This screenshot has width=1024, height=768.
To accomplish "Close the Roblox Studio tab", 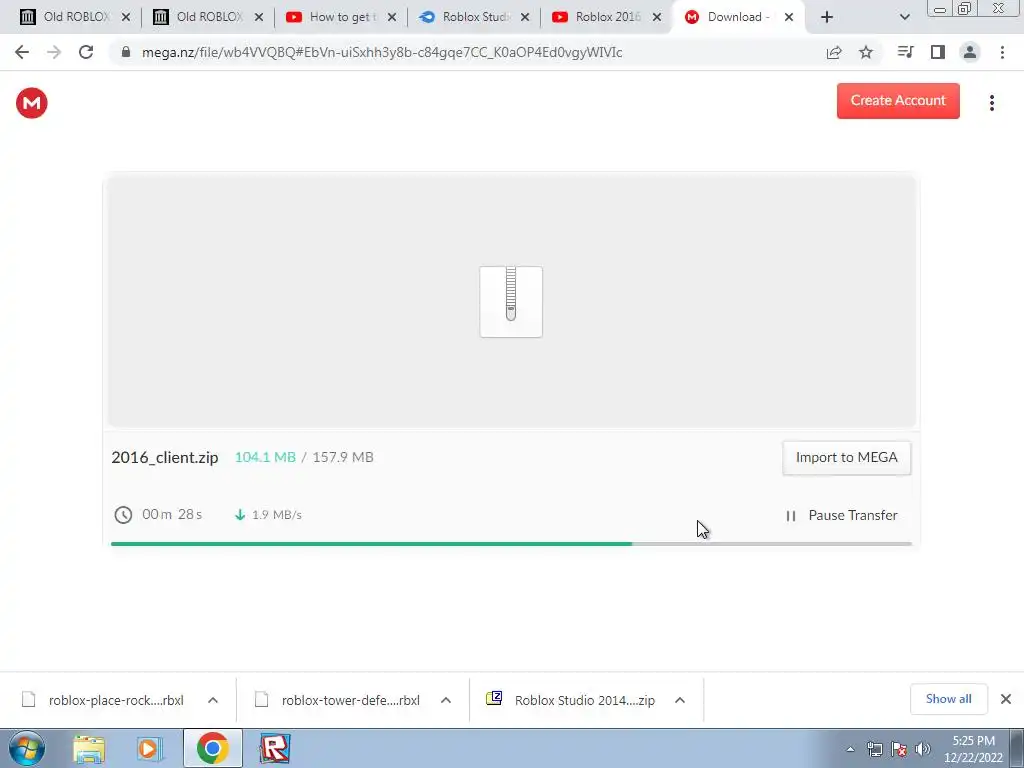I will click(525, 18).
